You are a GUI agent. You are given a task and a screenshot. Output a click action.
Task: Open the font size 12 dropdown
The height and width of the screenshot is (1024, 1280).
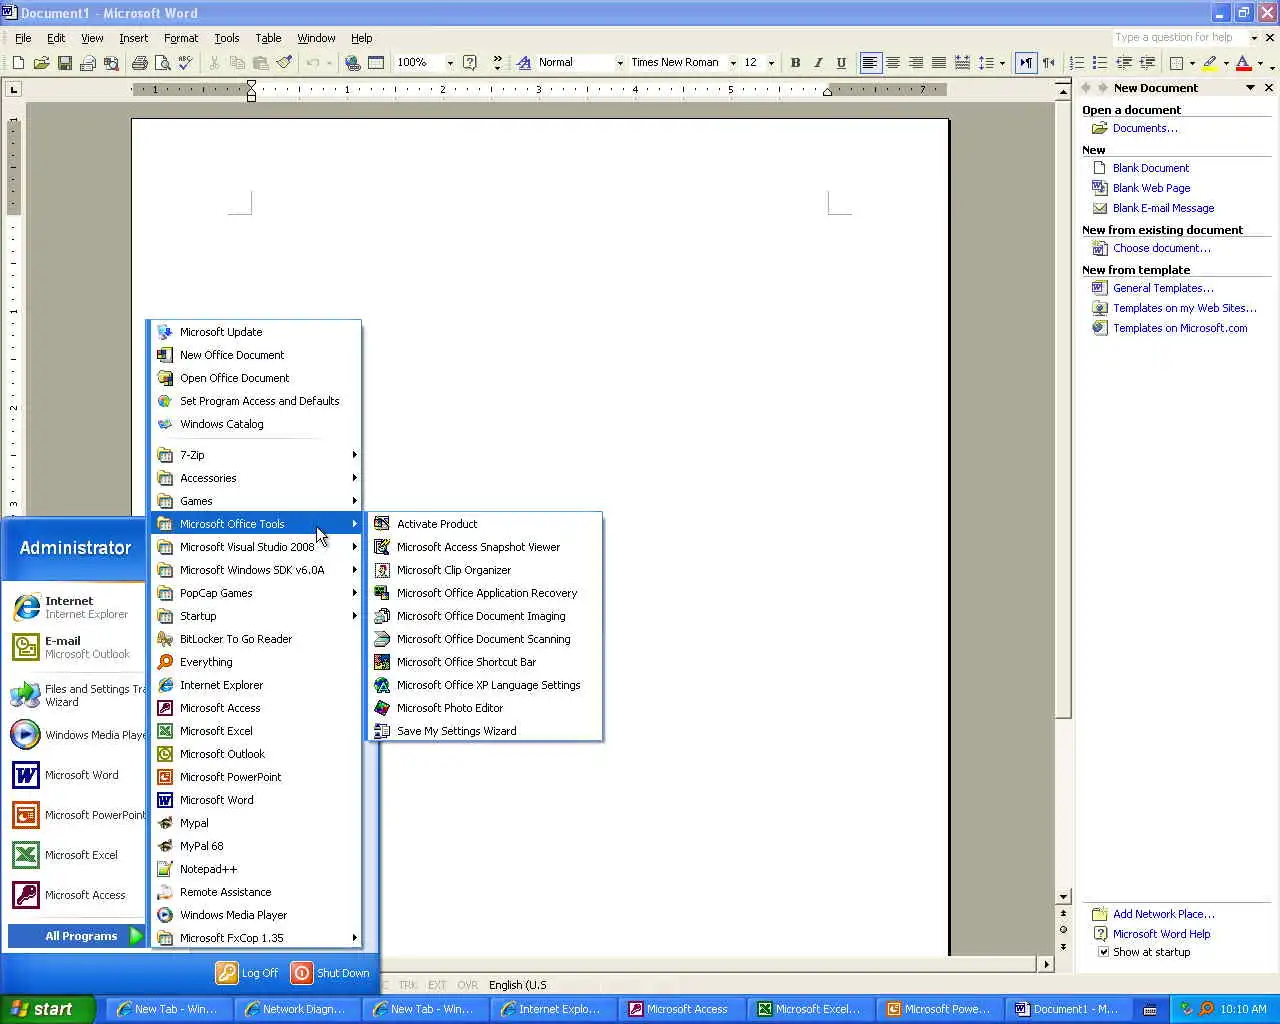(x=771, y=63)
